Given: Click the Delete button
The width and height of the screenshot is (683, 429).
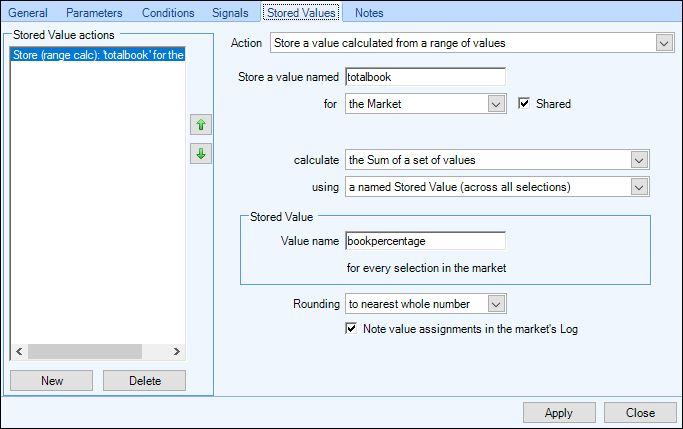Looking at the screenshot, I should [145, 381].
